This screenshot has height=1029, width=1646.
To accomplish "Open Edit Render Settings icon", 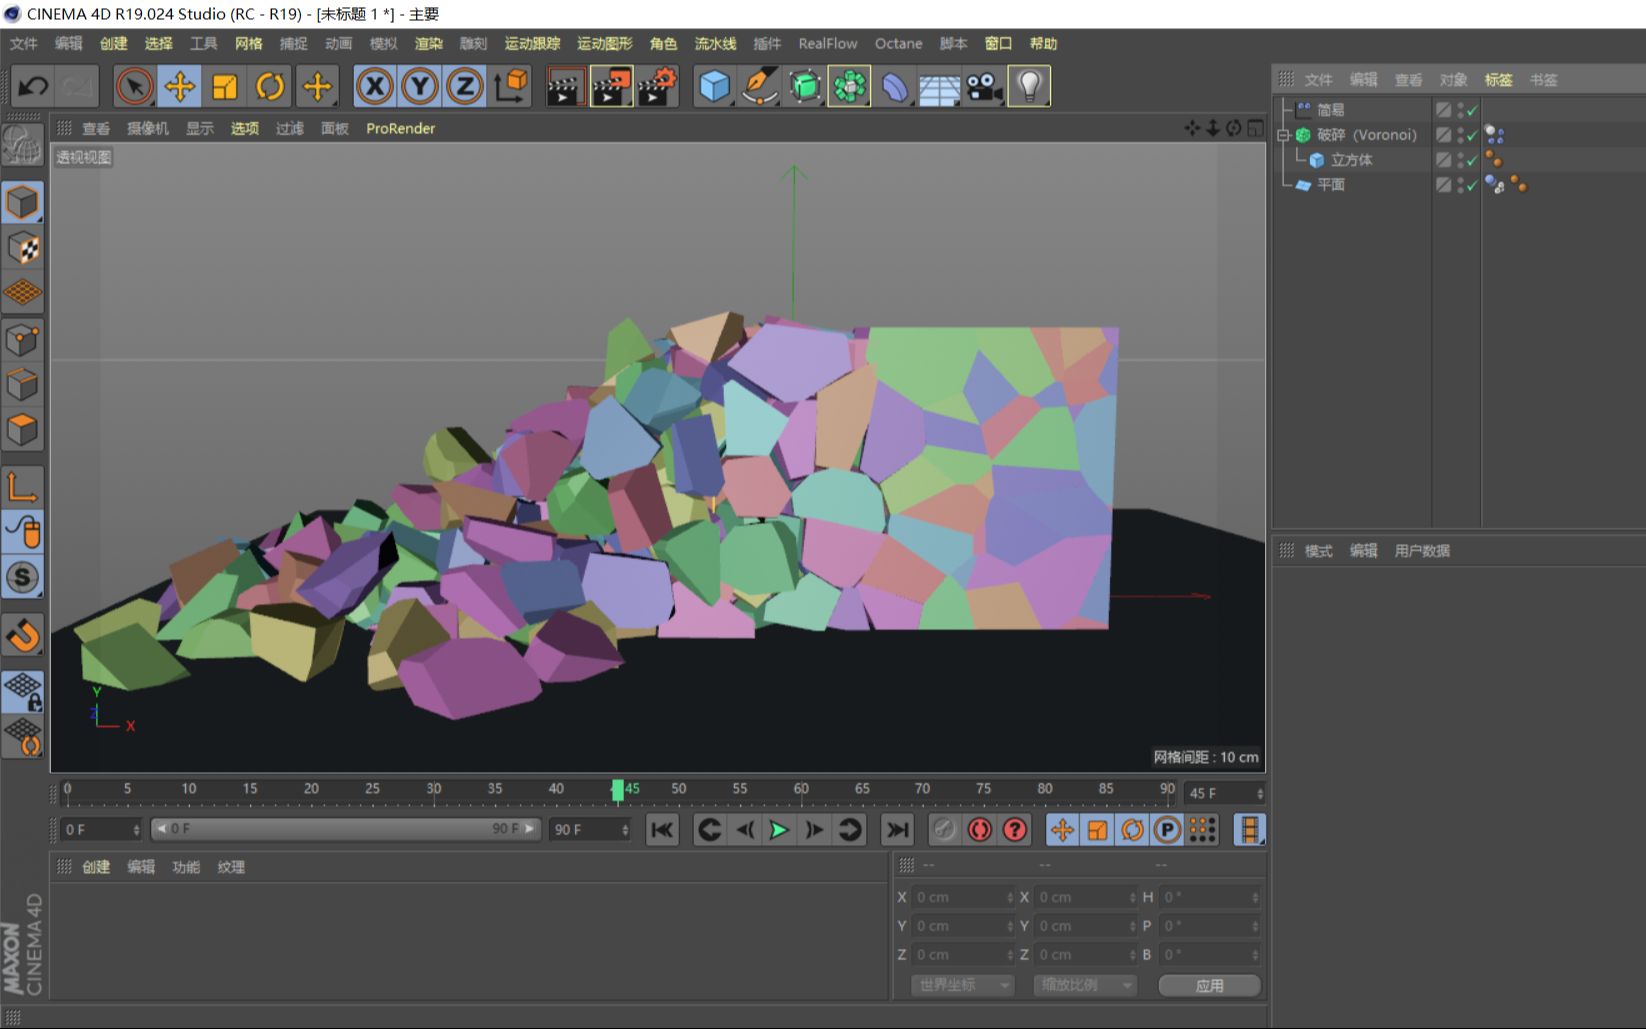I will click(657, 87).
